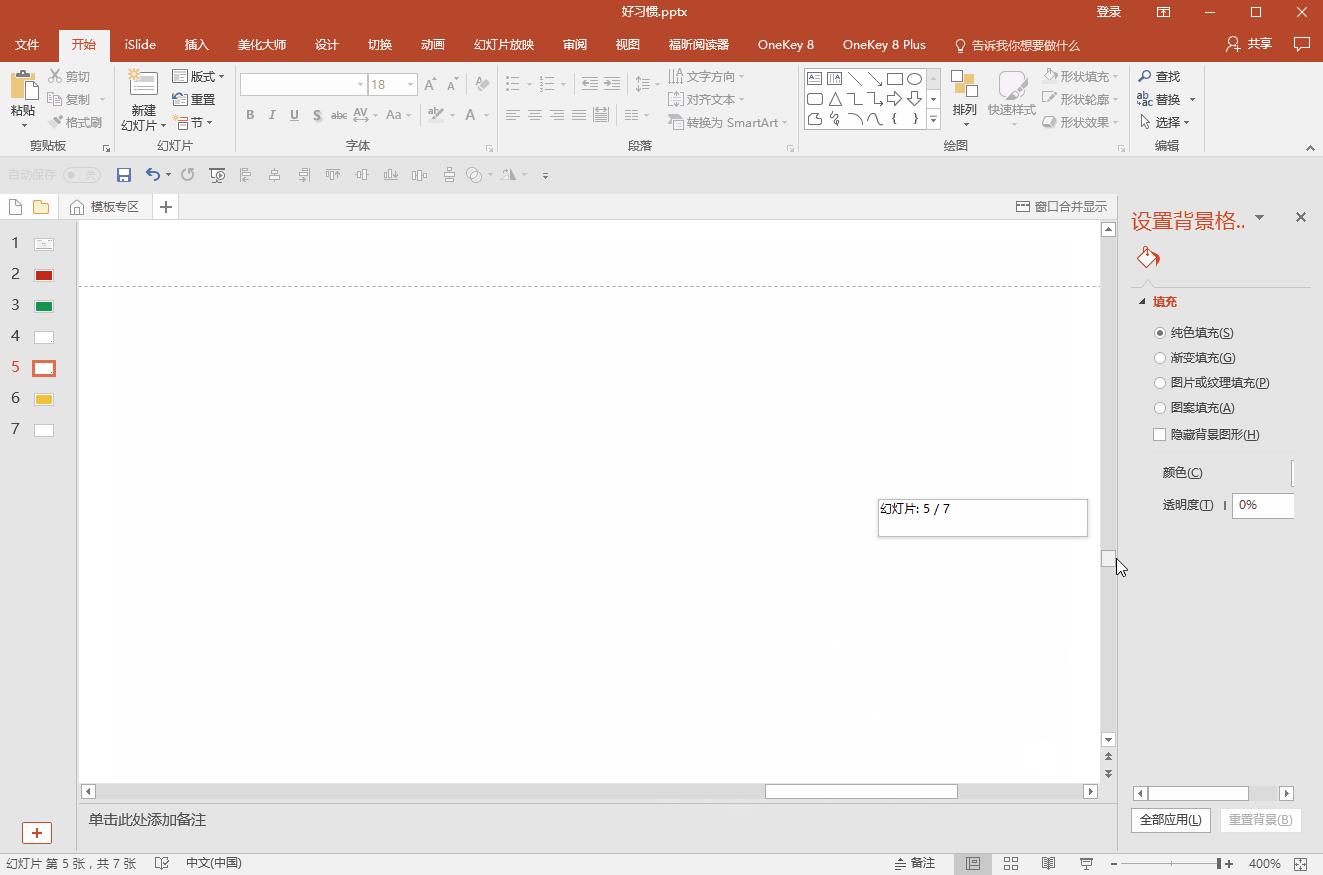Switch to Slide Sorter view icon
The height and width of the screenshot is (875, 1323).
[x=1011, y=863]
